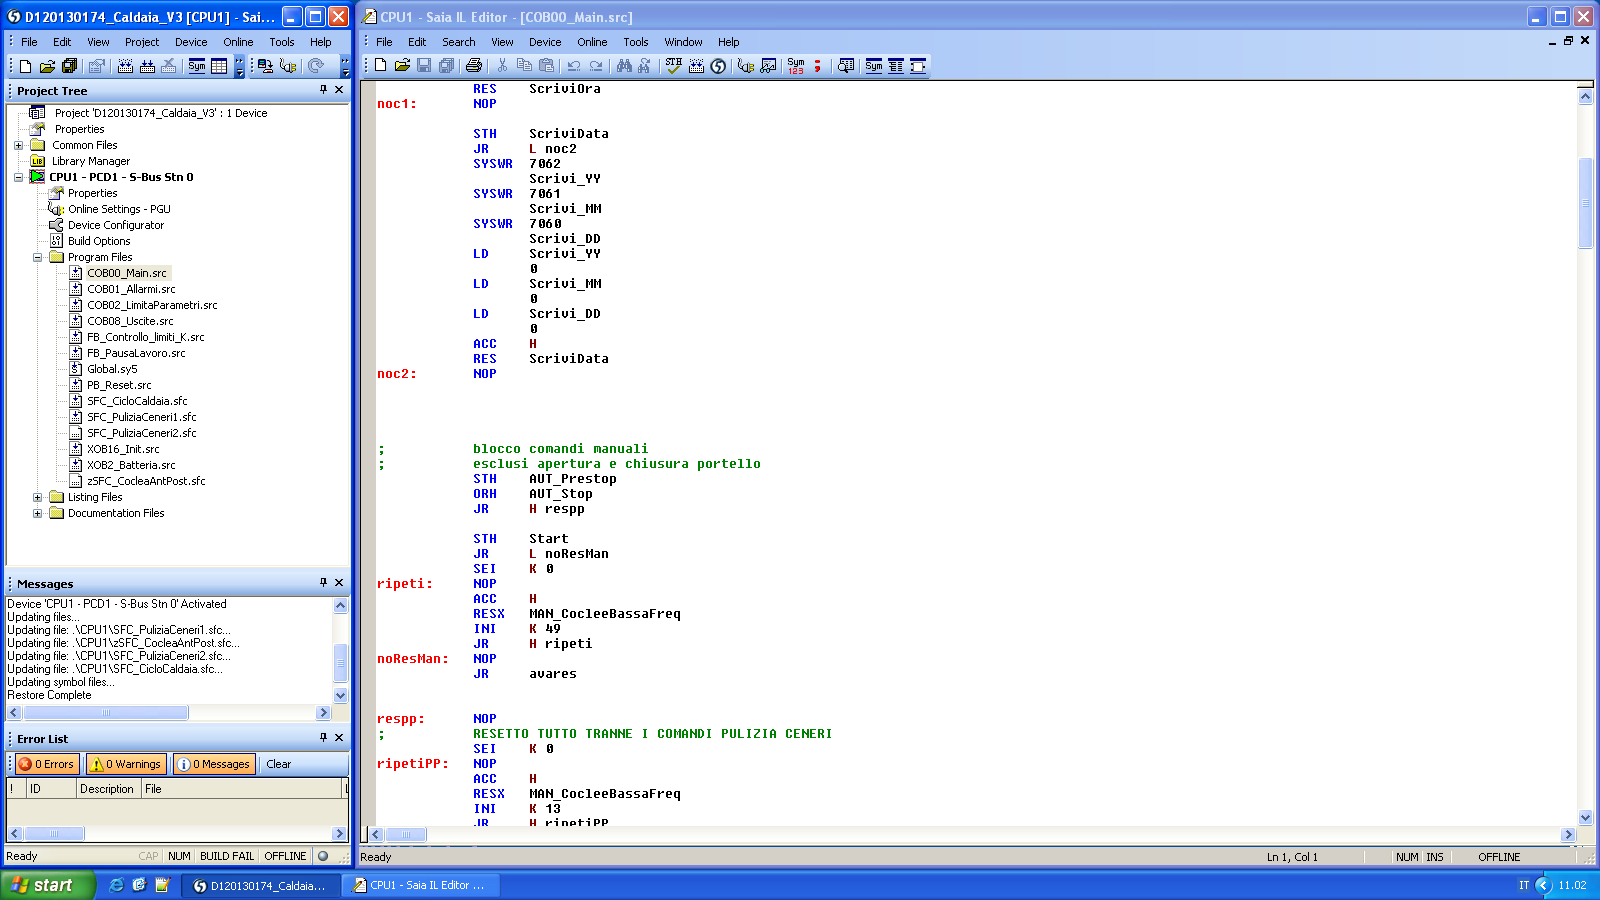The image size is (1600, 900).
Task: Click the Clear button in Error List
Action: (278, 764)
